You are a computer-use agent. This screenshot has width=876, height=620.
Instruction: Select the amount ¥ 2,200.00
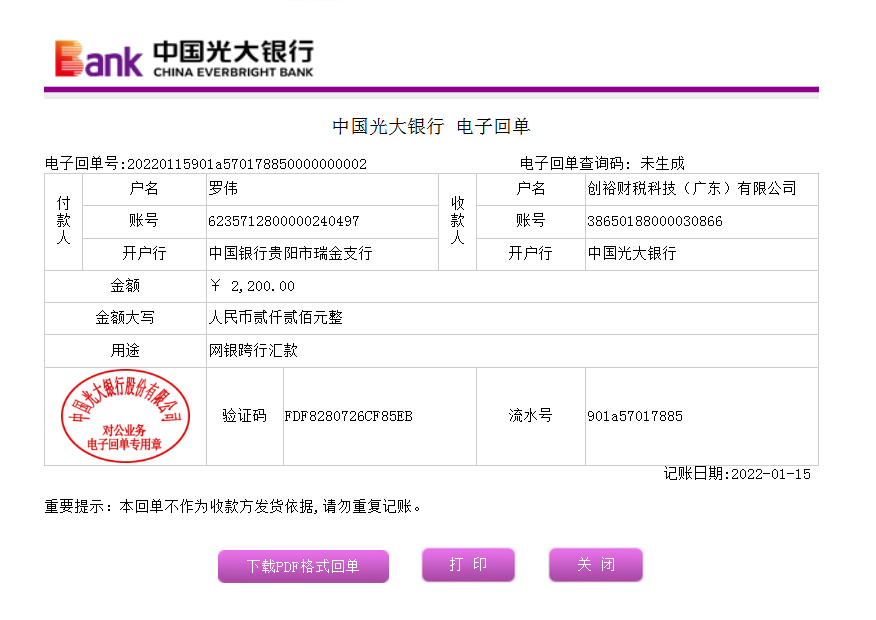coord(253,286)
